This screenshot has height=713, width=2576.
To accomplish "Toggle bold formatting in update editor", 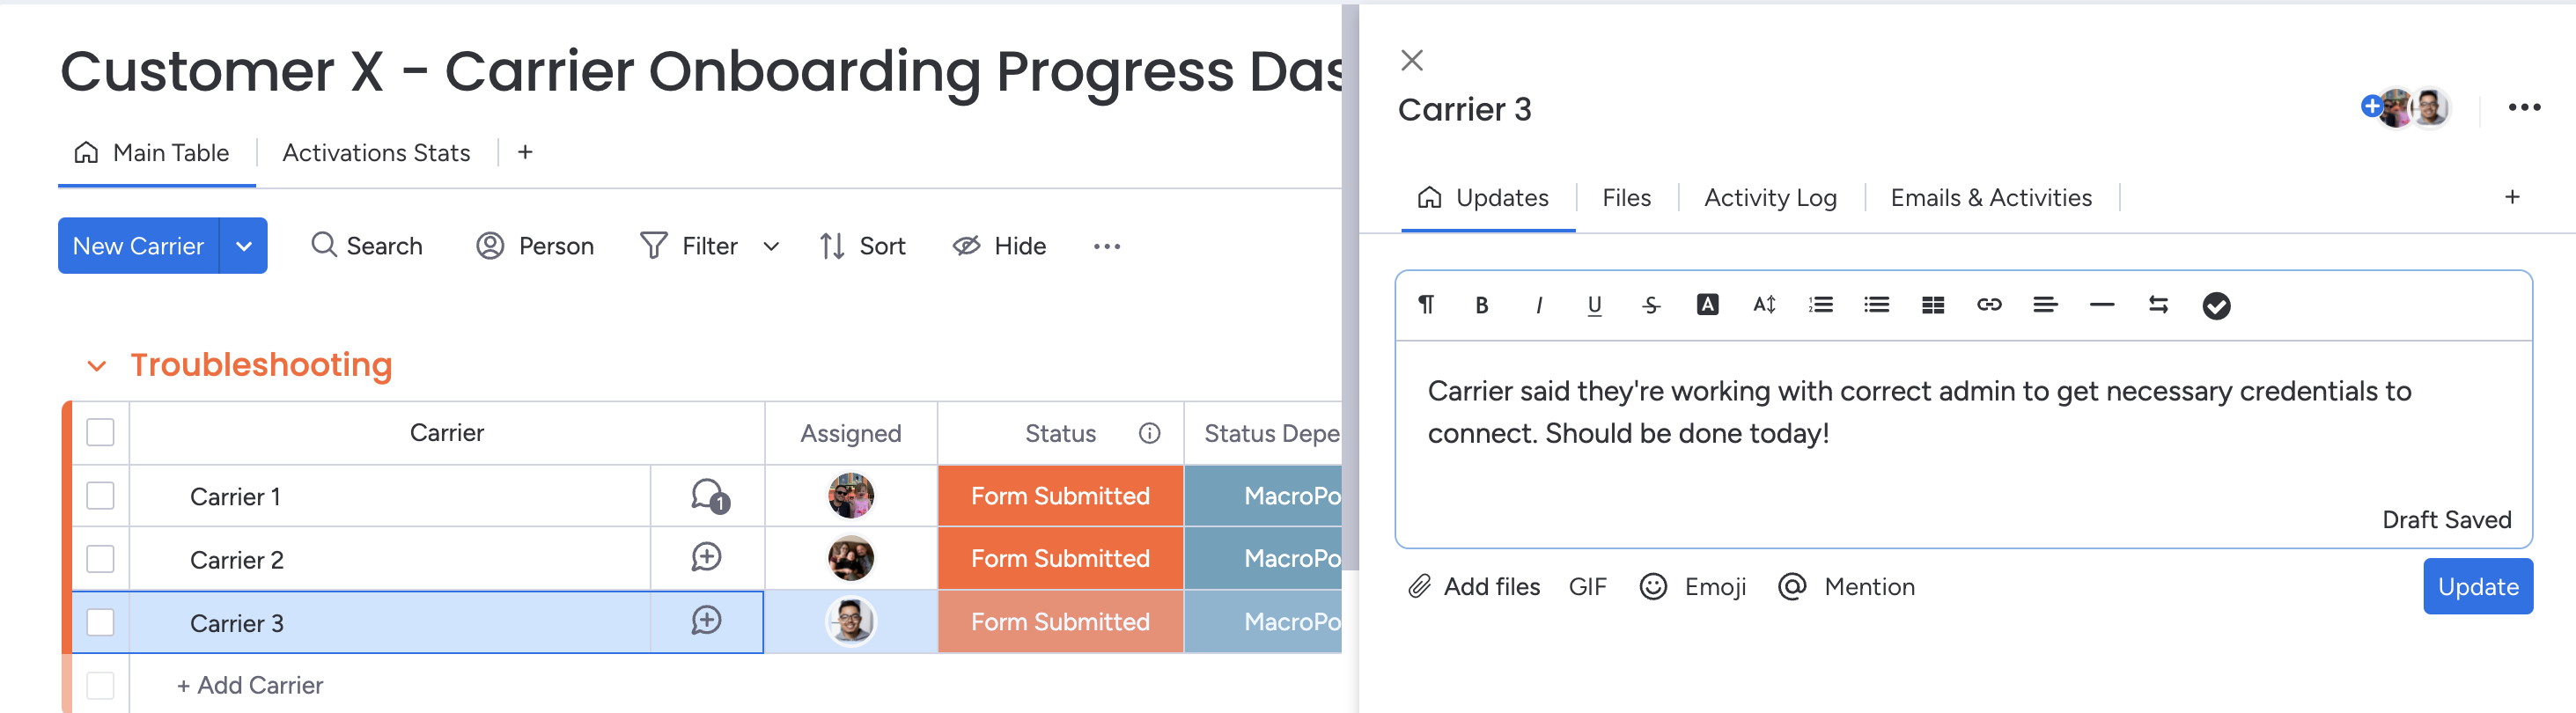I will point(1481,306).
